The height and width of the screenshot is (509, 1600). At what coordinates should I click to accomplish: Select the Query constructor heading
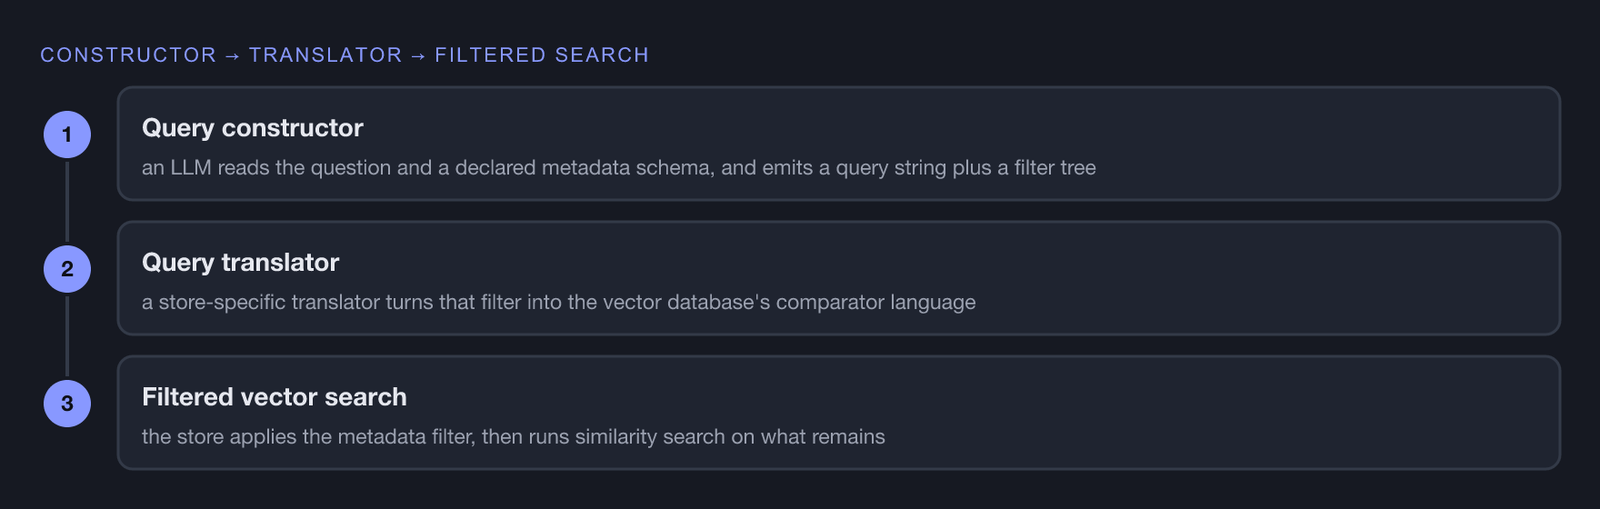252,128
